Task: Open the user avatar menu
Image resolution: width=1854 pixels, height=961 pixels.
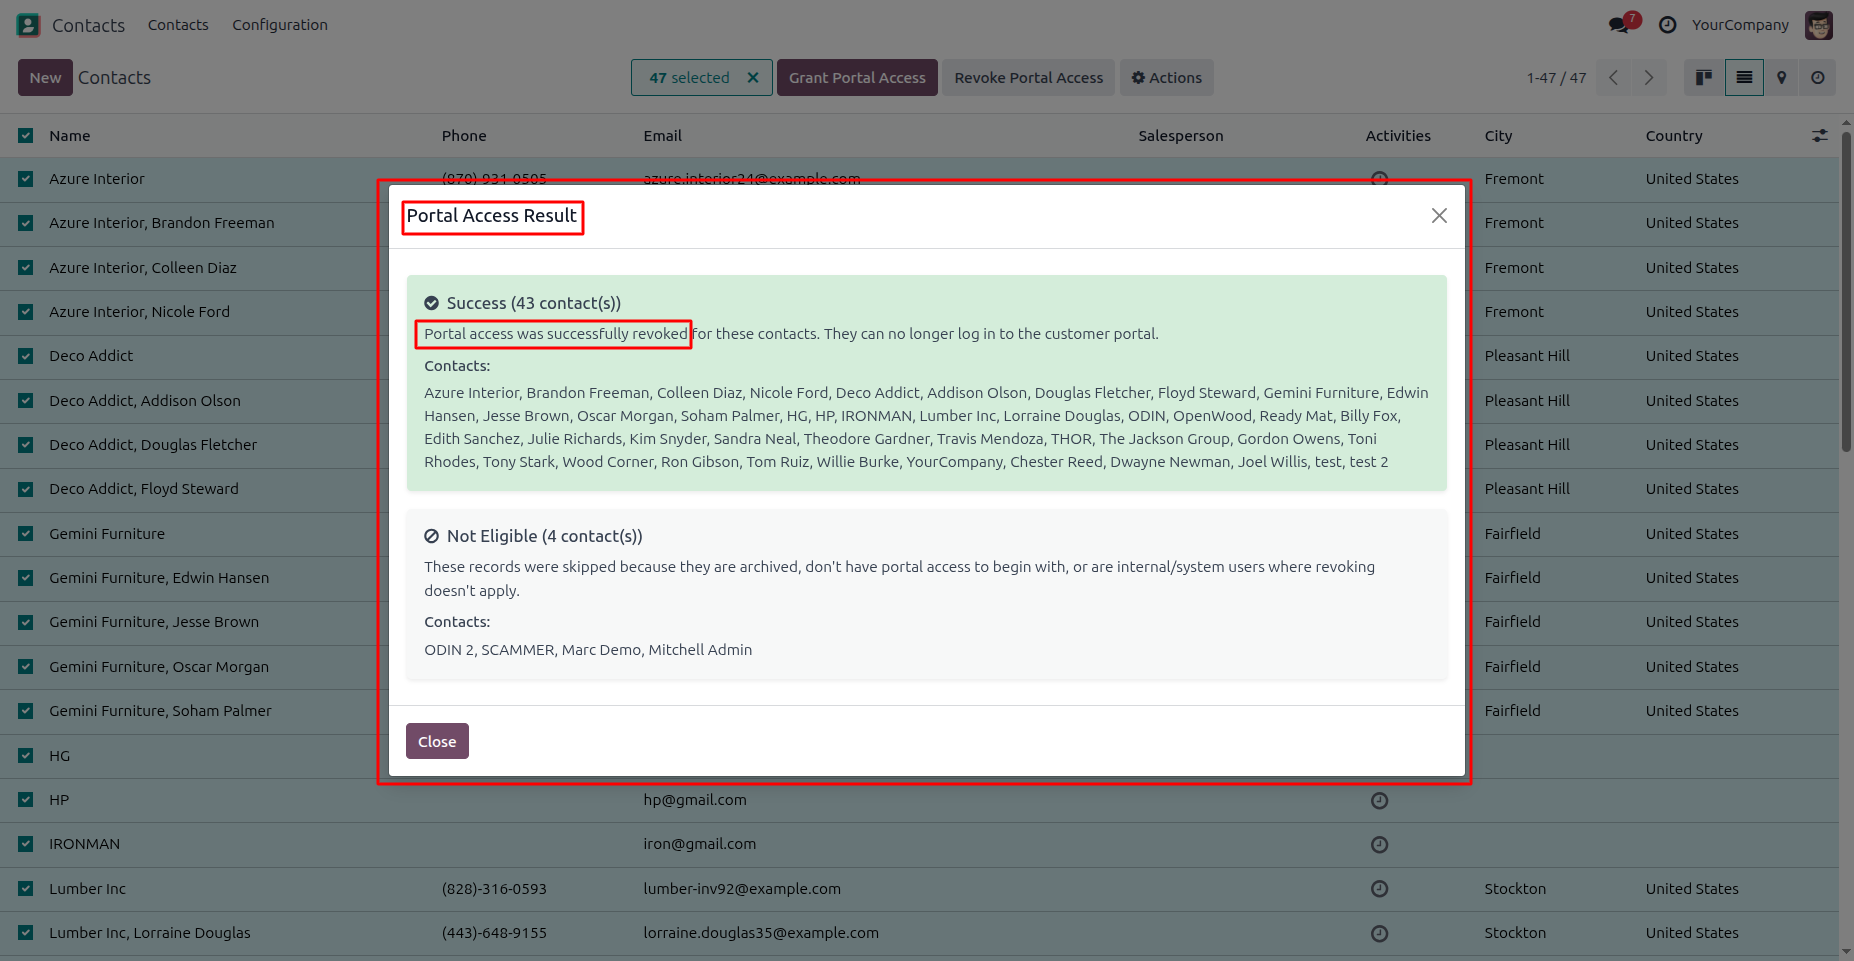Action: coord(1819,25)
